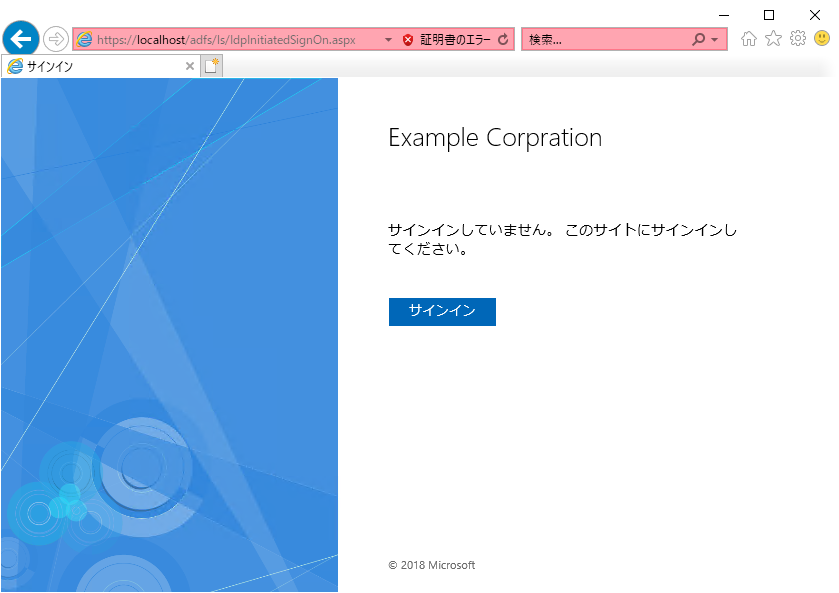Click the smiley feedback icon
839x593 pixels.
coord(822,38)
